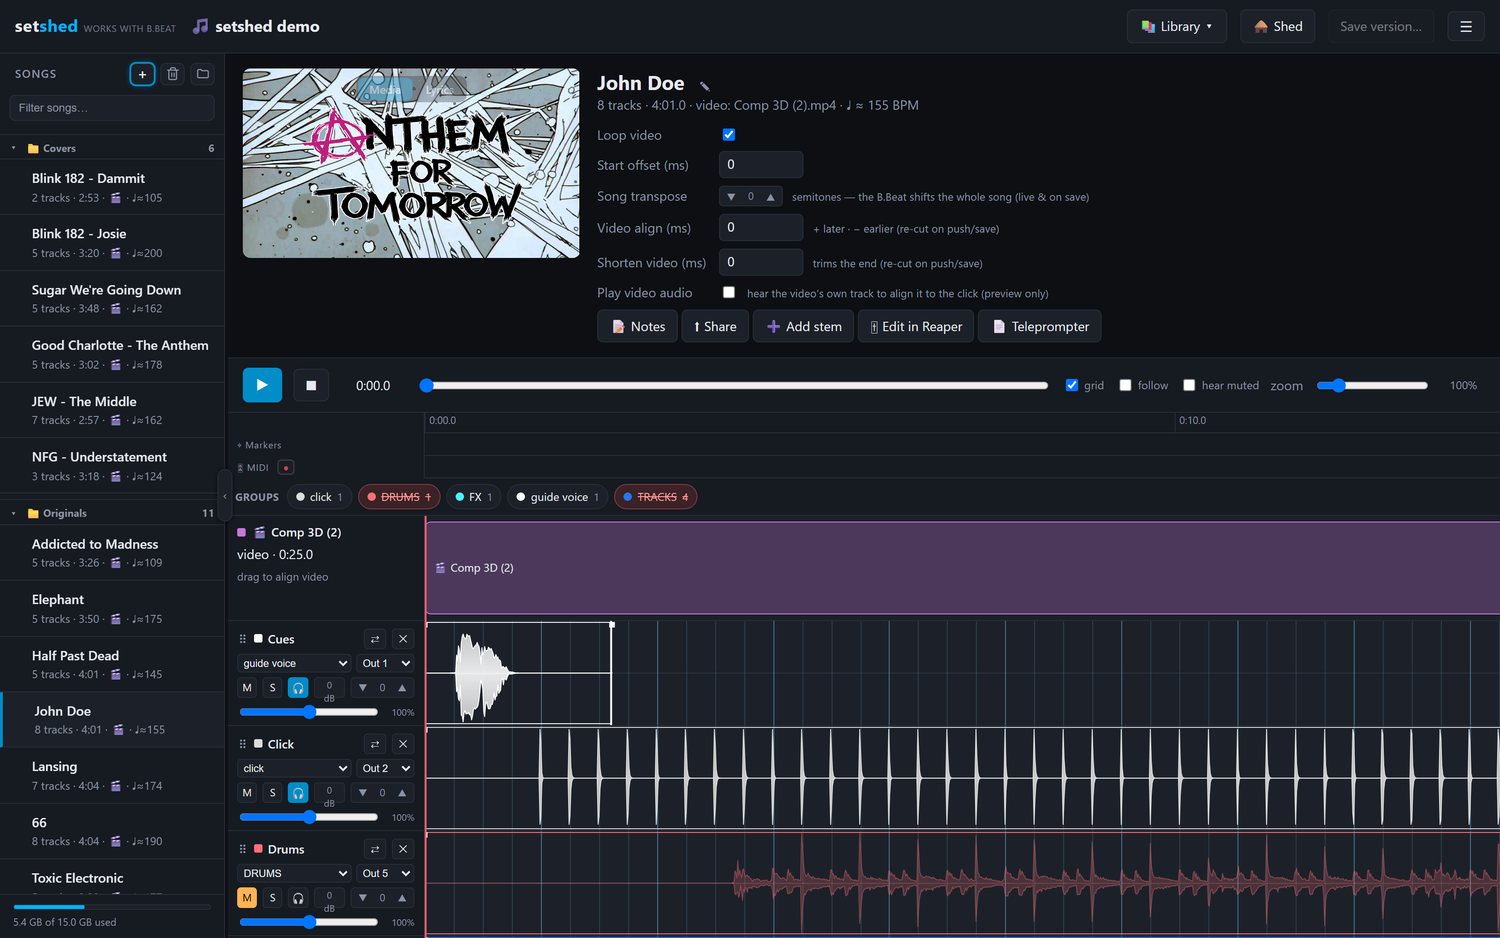
Task: Rename John Doe with the pencil icon
Action: [704, 85]
